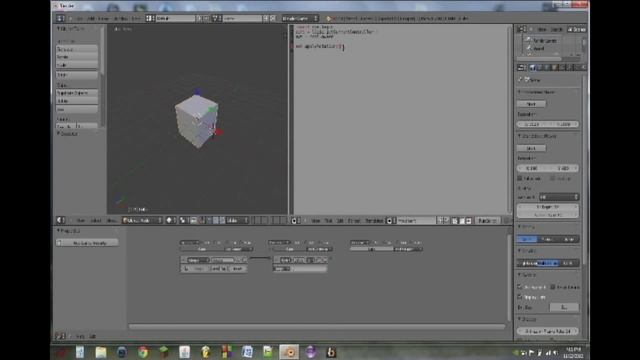
Task: Open the outliner editor type icon
Action: pyautogui.click(x=522, y=29)
